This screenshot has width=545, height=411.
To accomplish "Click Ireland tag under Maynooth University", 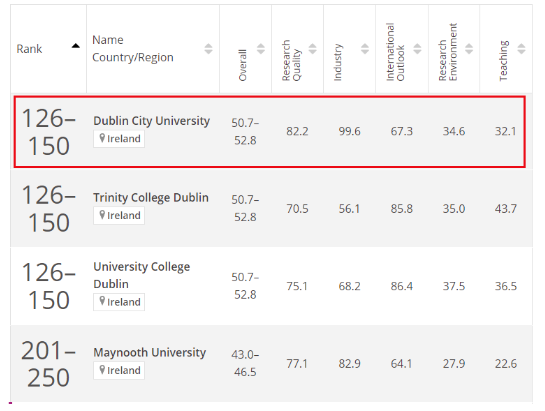I will pos(119,370).
